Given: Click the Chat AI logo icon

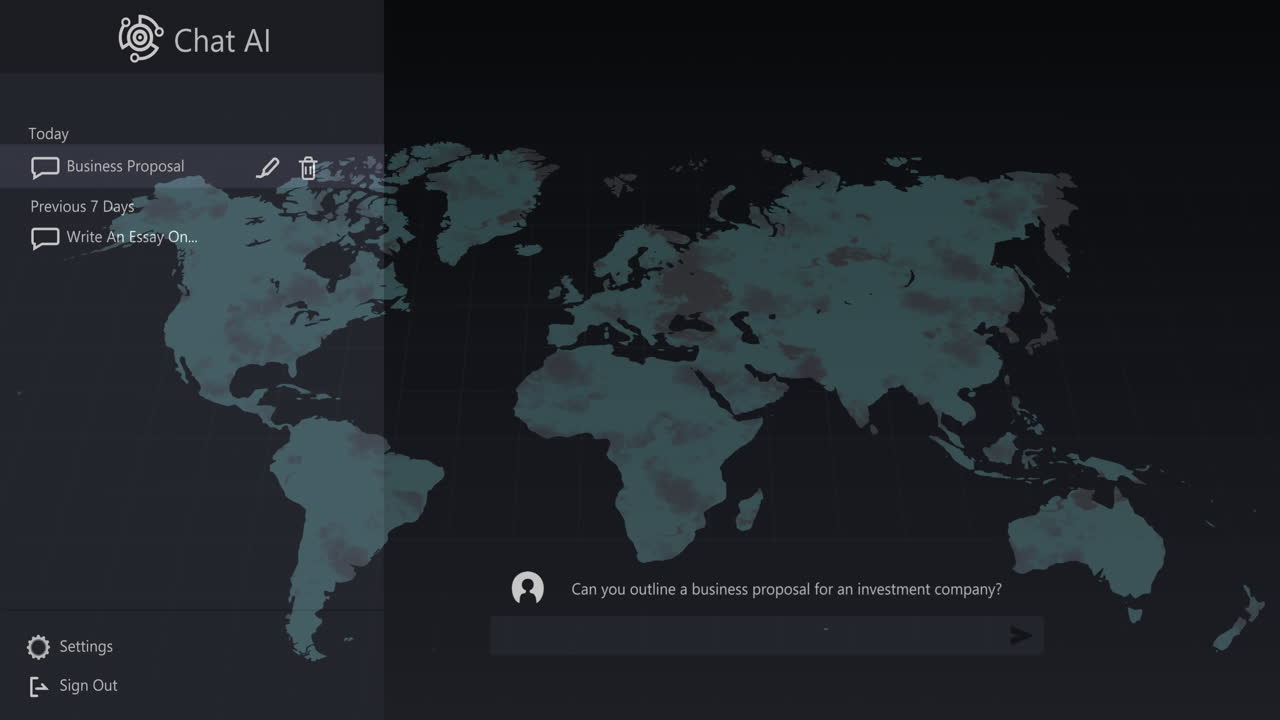Looking at the screenshot, I should 140,38.
